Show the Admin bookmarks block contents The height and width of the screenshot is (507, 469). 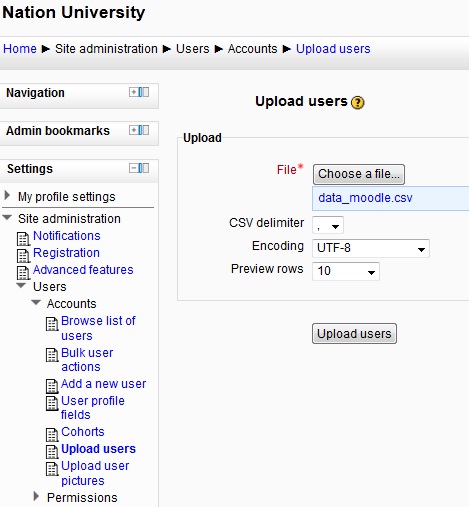[134, 130]
